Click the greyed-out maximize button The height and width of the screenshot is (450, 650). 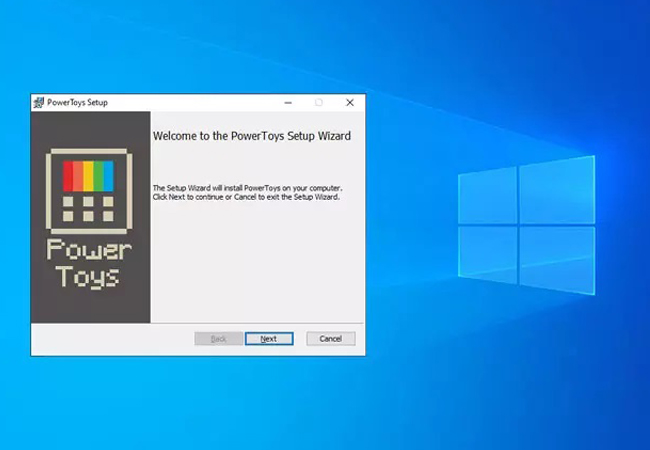point(318,102)
